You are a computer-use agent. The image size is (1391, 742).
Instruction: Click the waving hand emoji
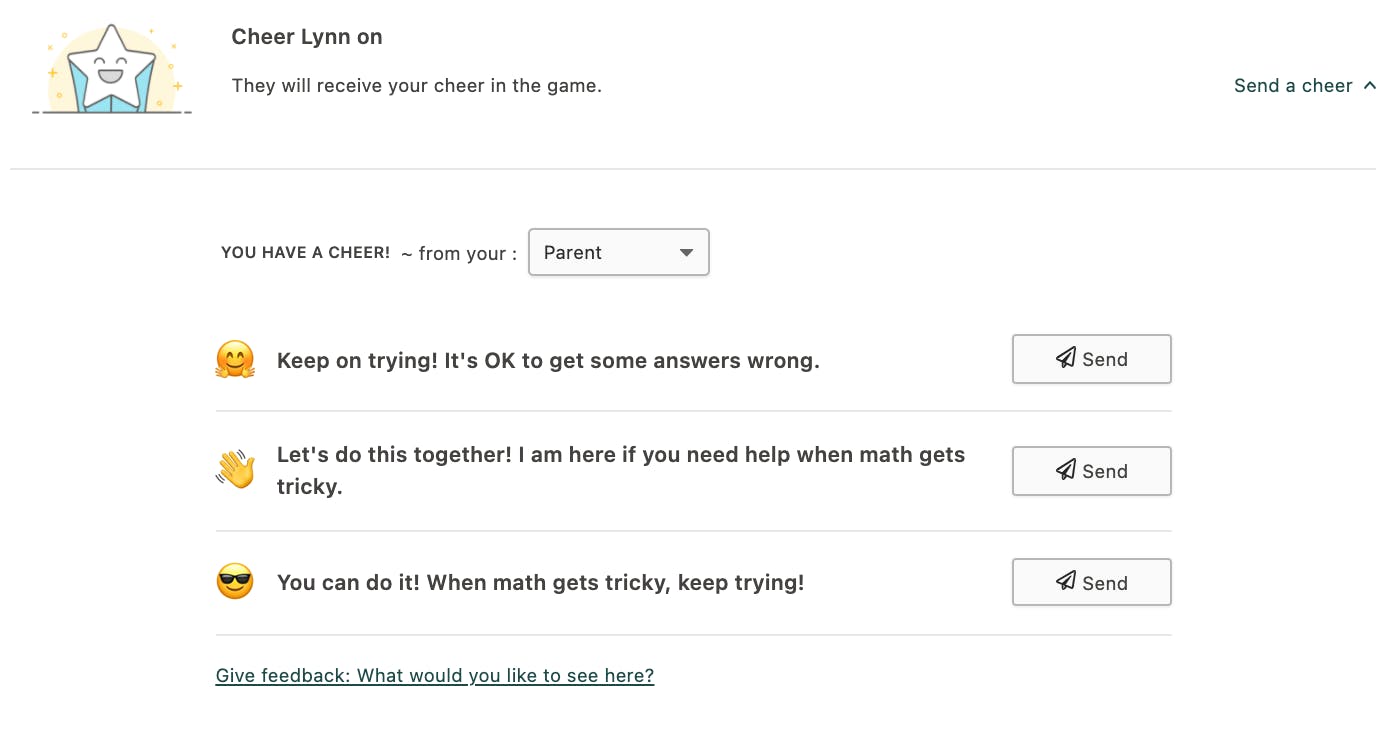tap(235, 470)
